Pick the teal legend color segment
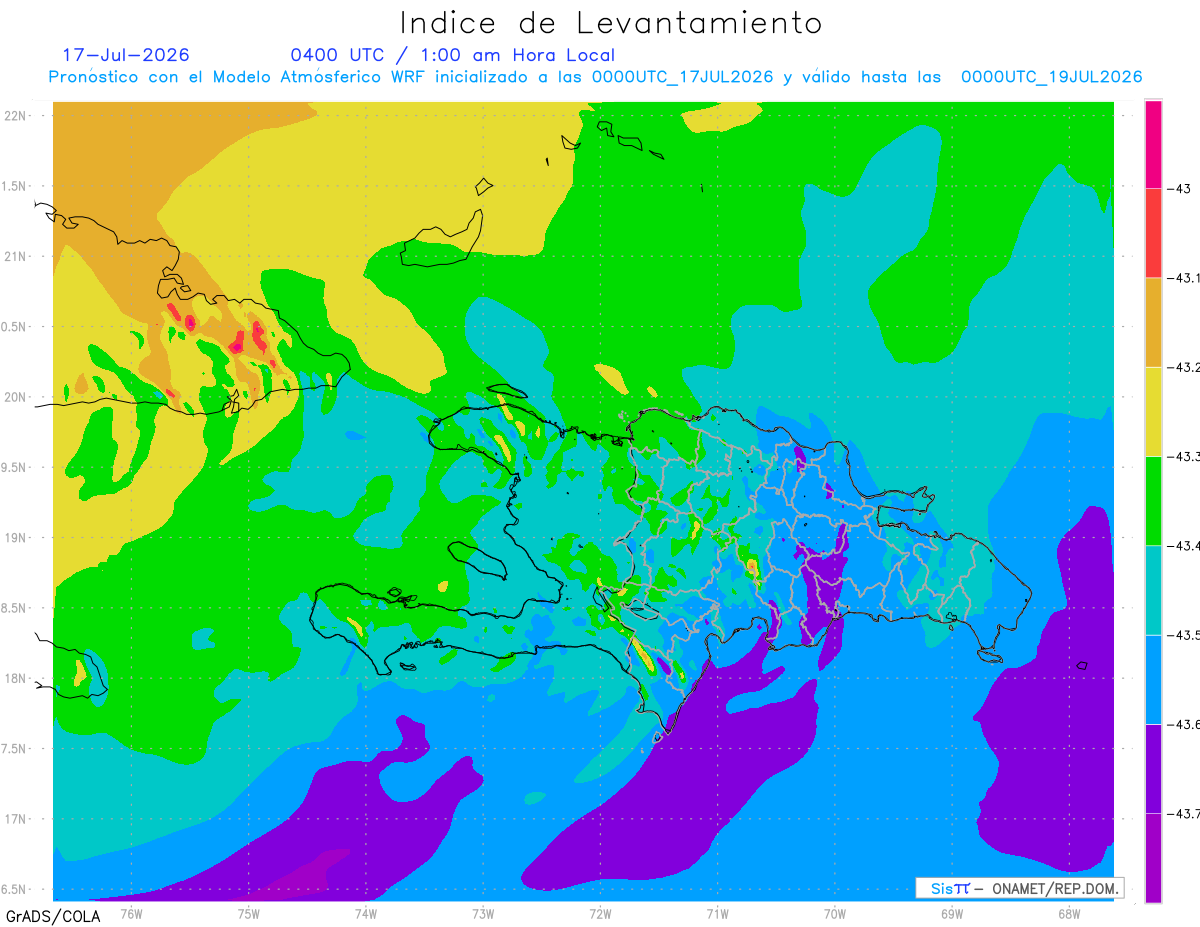 click(x=1153, y=589)
